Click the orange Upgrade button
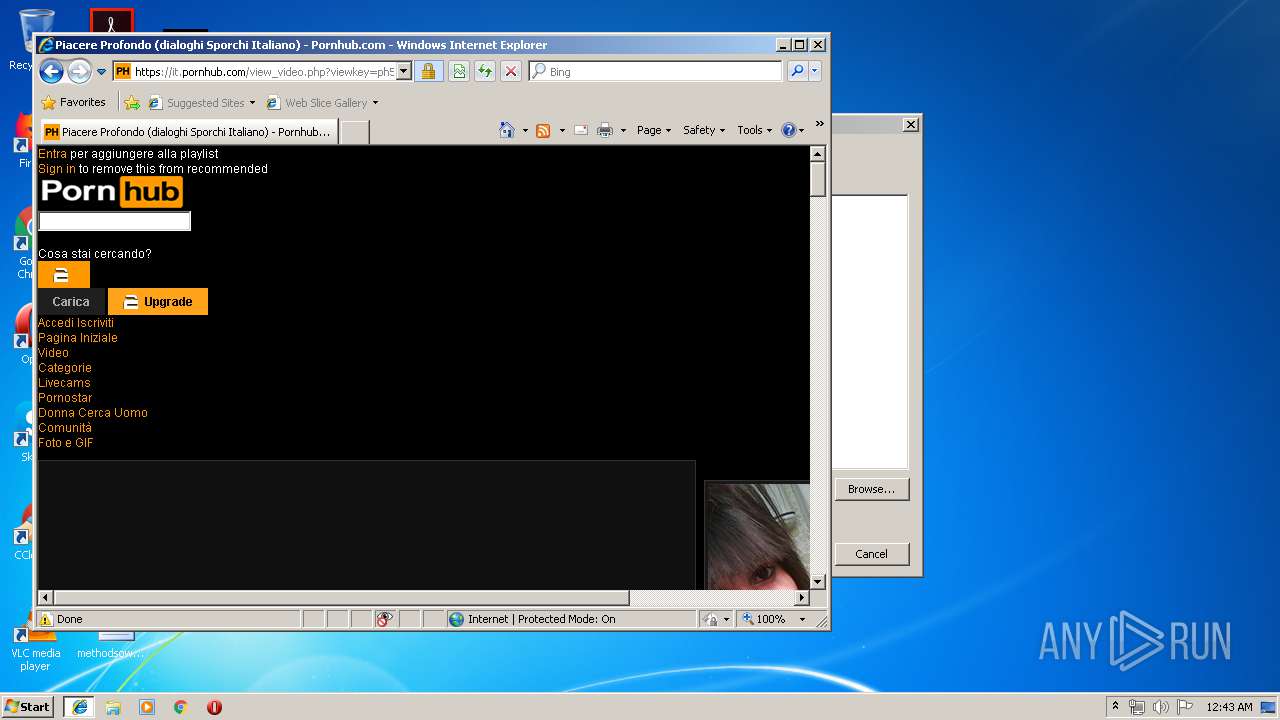 pyautogui.click(x=158, y=301)
